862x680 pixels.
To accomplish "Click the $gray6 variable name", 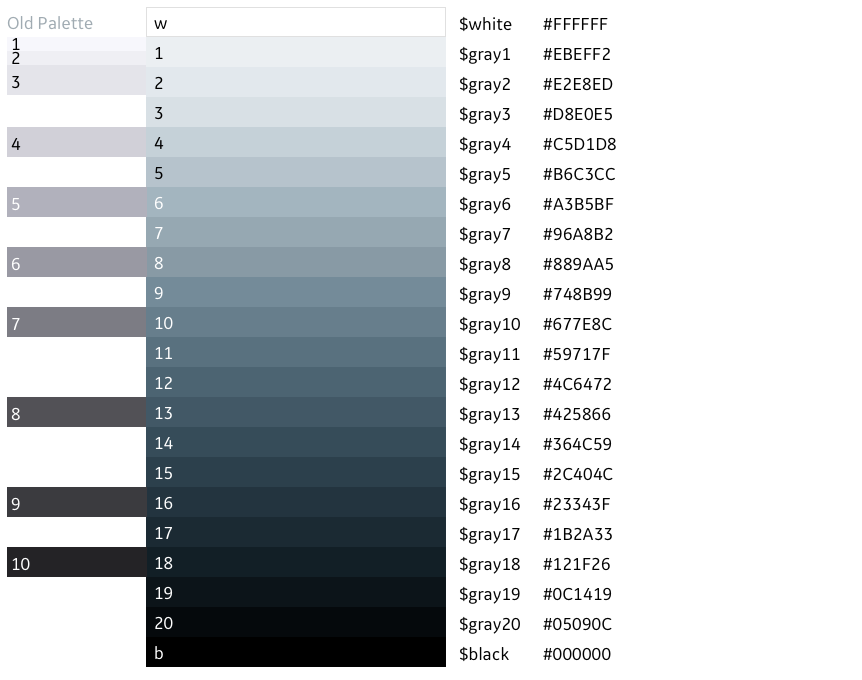I will tap(485, 204).
